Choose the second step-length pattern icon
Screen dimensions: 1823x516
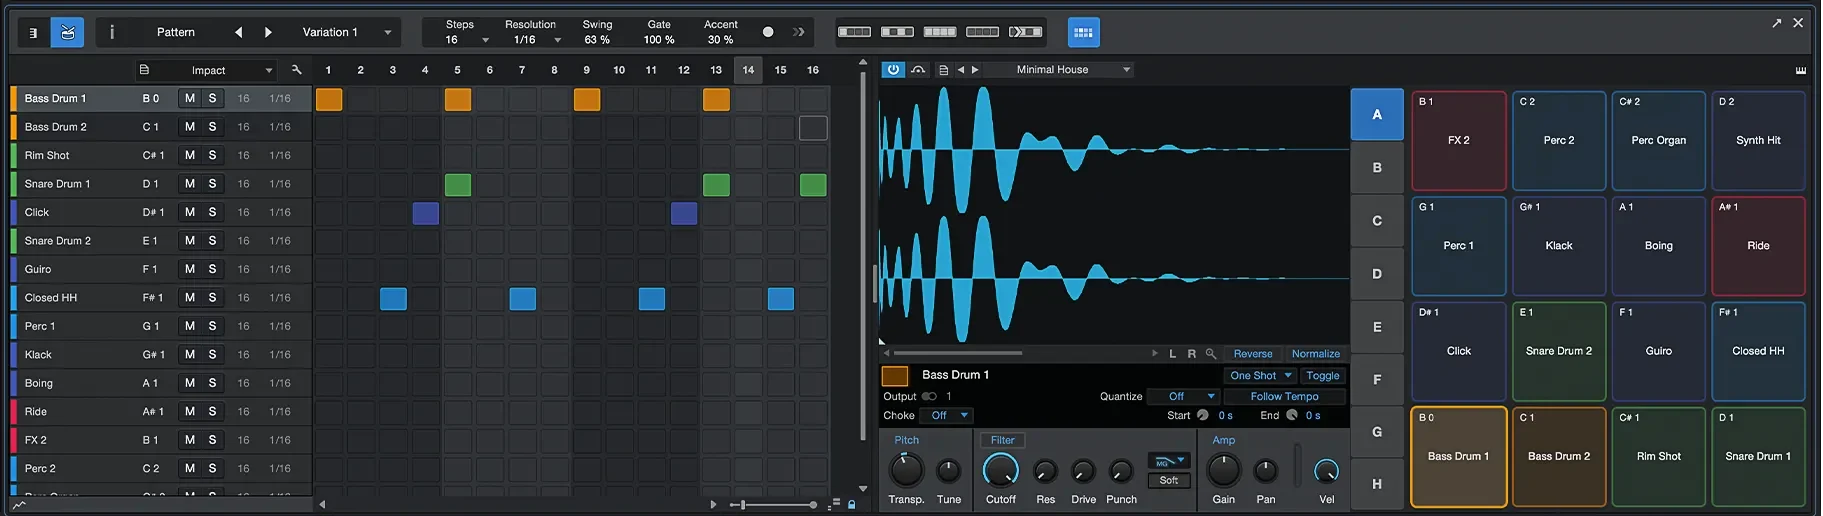pos(897,32)
